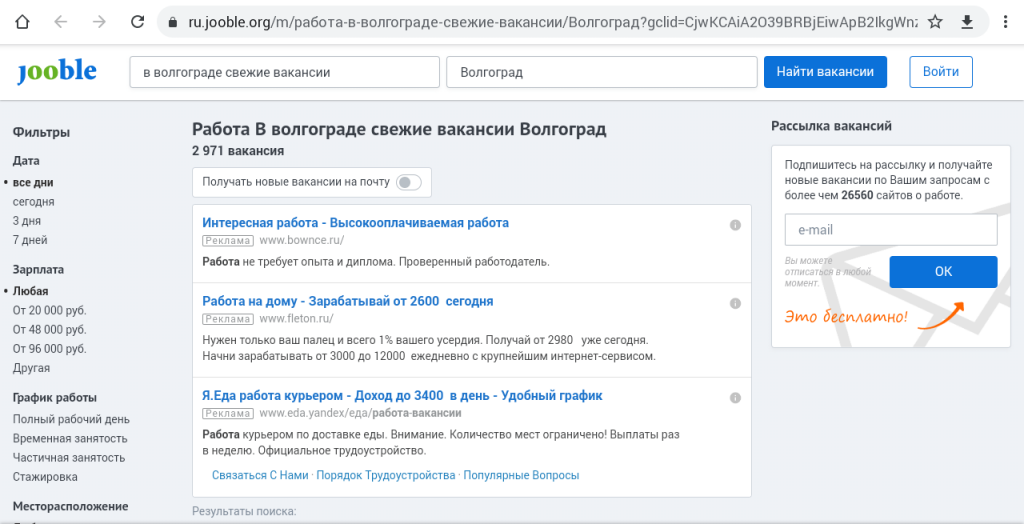Viewport: 1024px width, 524px height.
Task: Click the 'Войти' login button
Action: click(940, 72)
